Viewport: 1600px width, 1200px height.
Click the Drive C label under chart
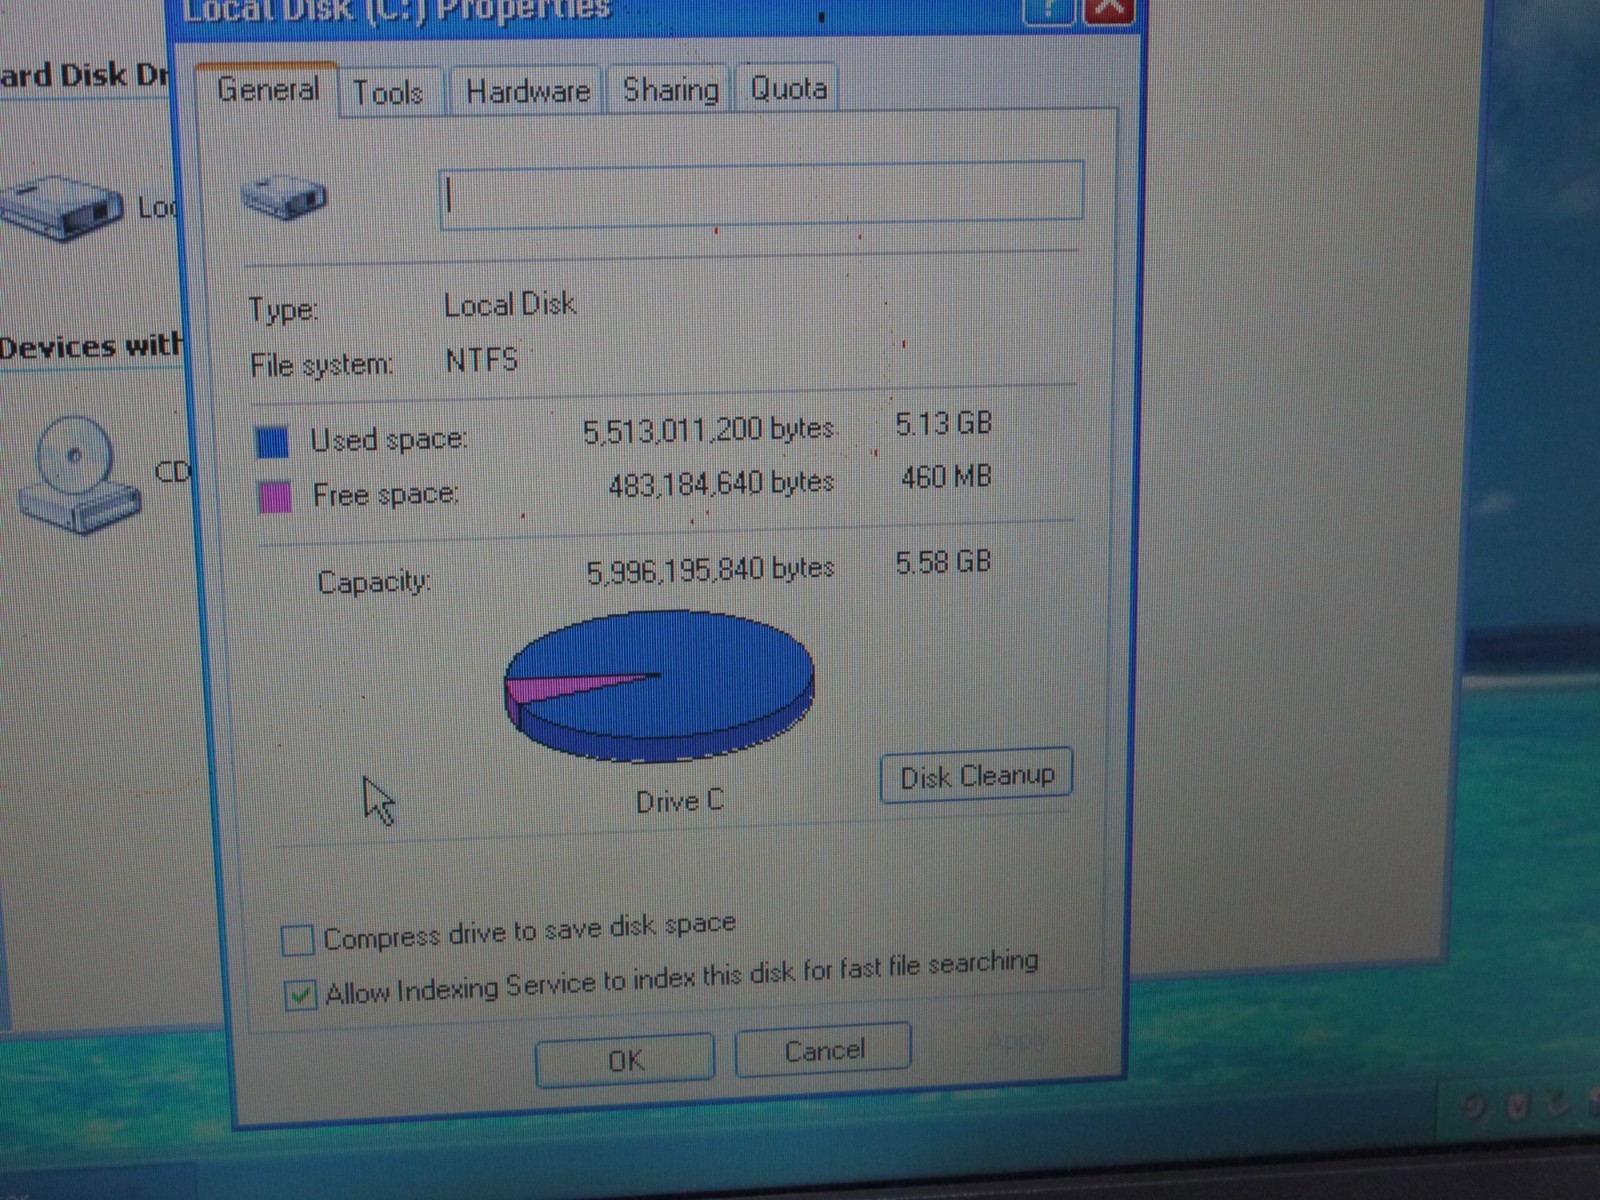pos(680,801)
